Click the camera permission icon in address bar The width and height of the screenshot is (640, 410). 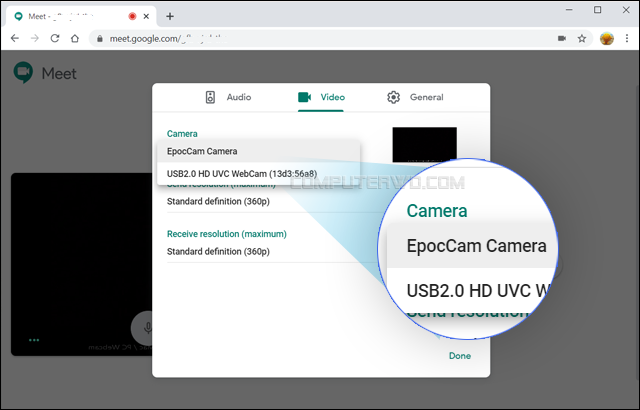(562, 38)
